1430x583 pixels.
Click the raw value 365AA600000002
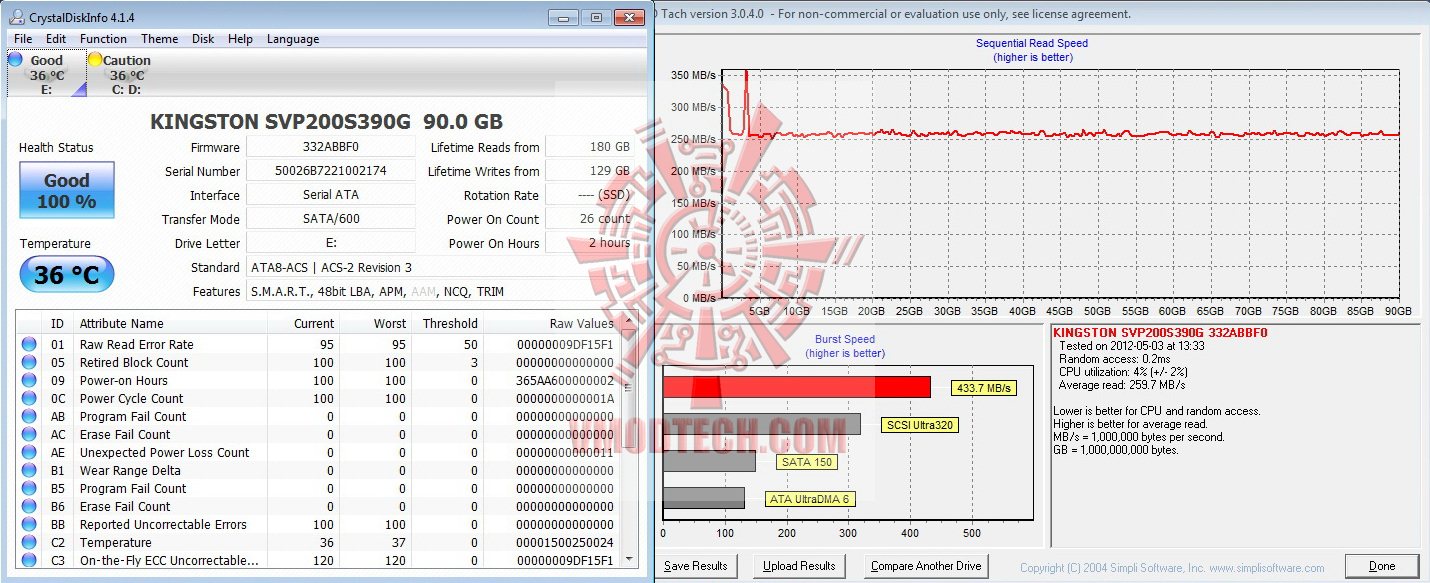564,381
